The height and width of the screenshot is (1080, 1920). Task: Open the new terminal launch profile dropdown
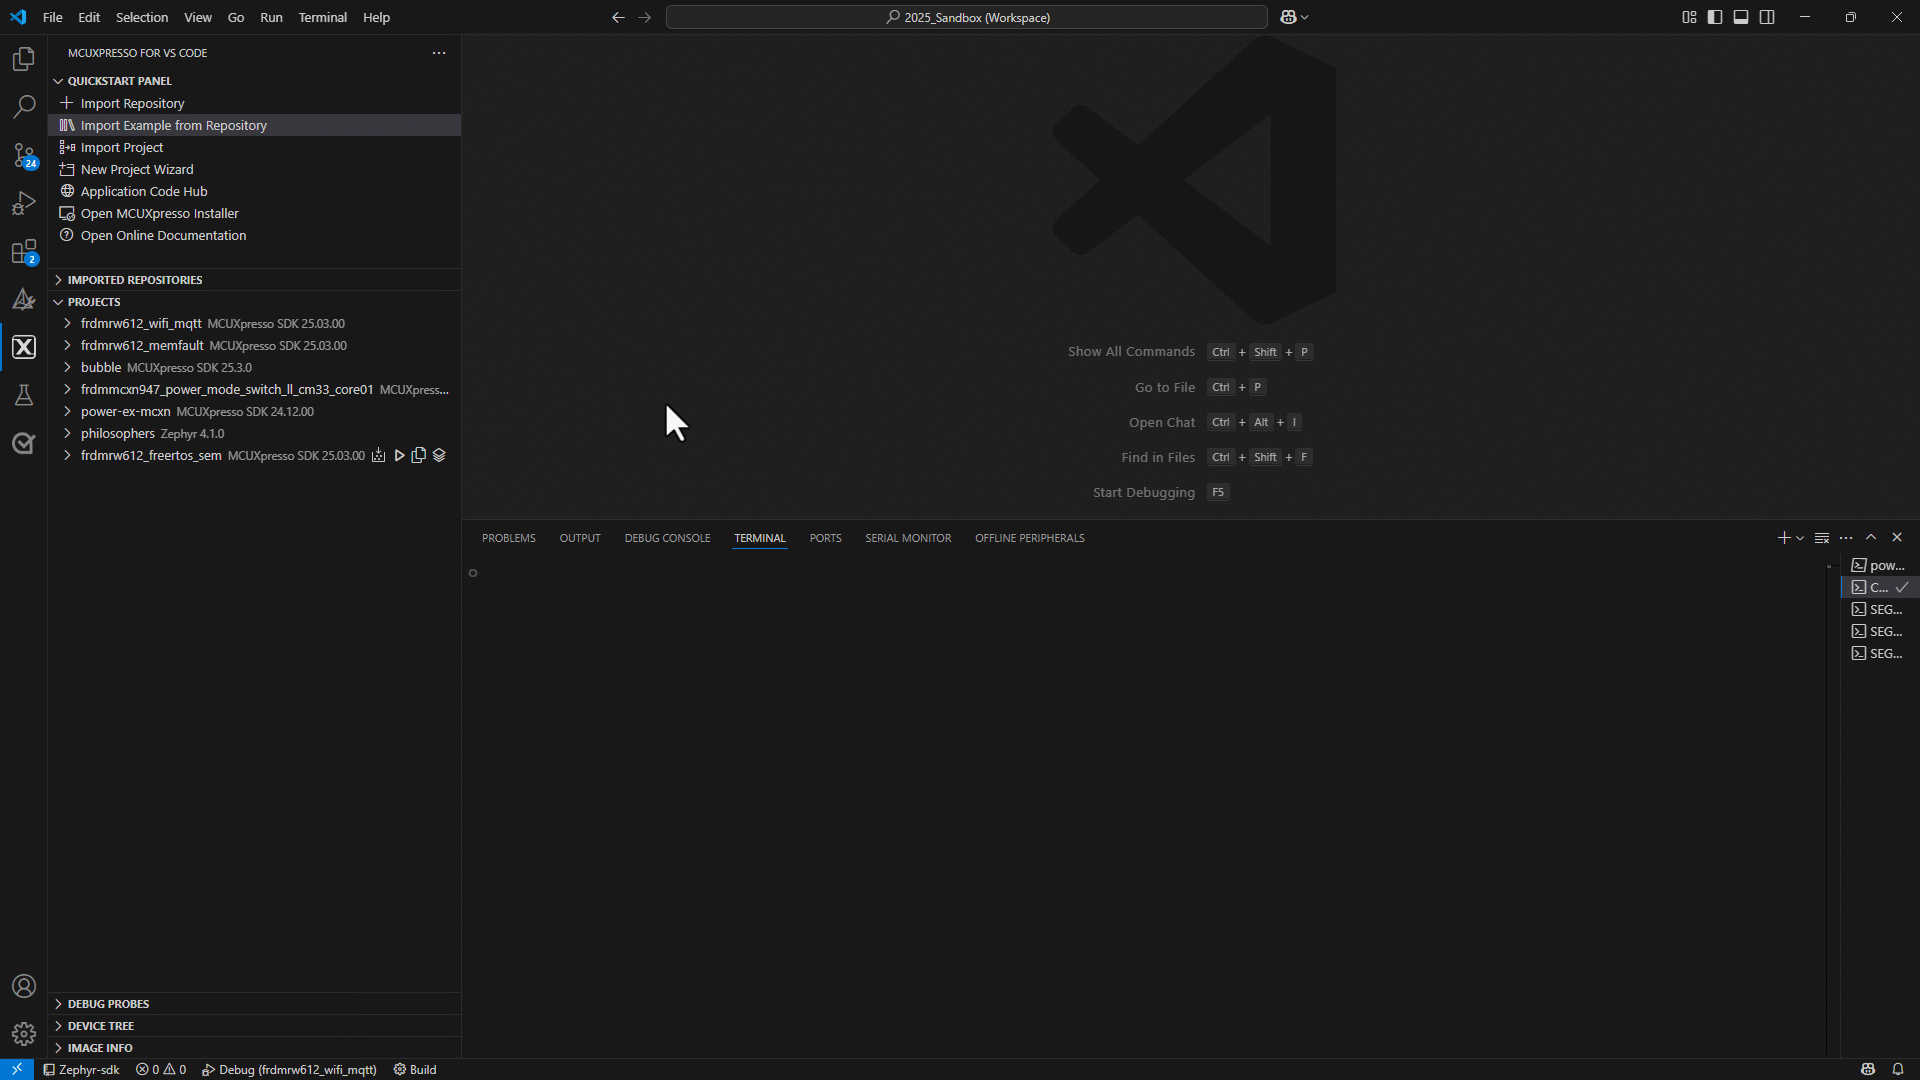click(x=1800, y=538)
